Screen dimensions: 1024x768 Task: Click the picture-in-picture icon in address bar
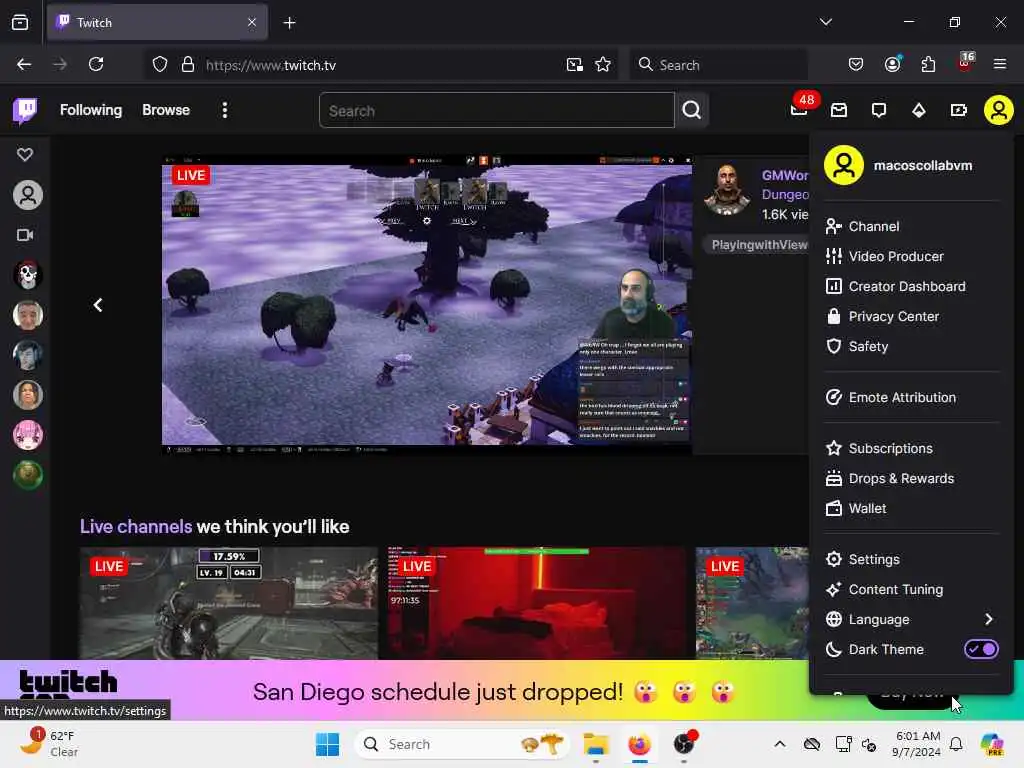pos(575,65)
